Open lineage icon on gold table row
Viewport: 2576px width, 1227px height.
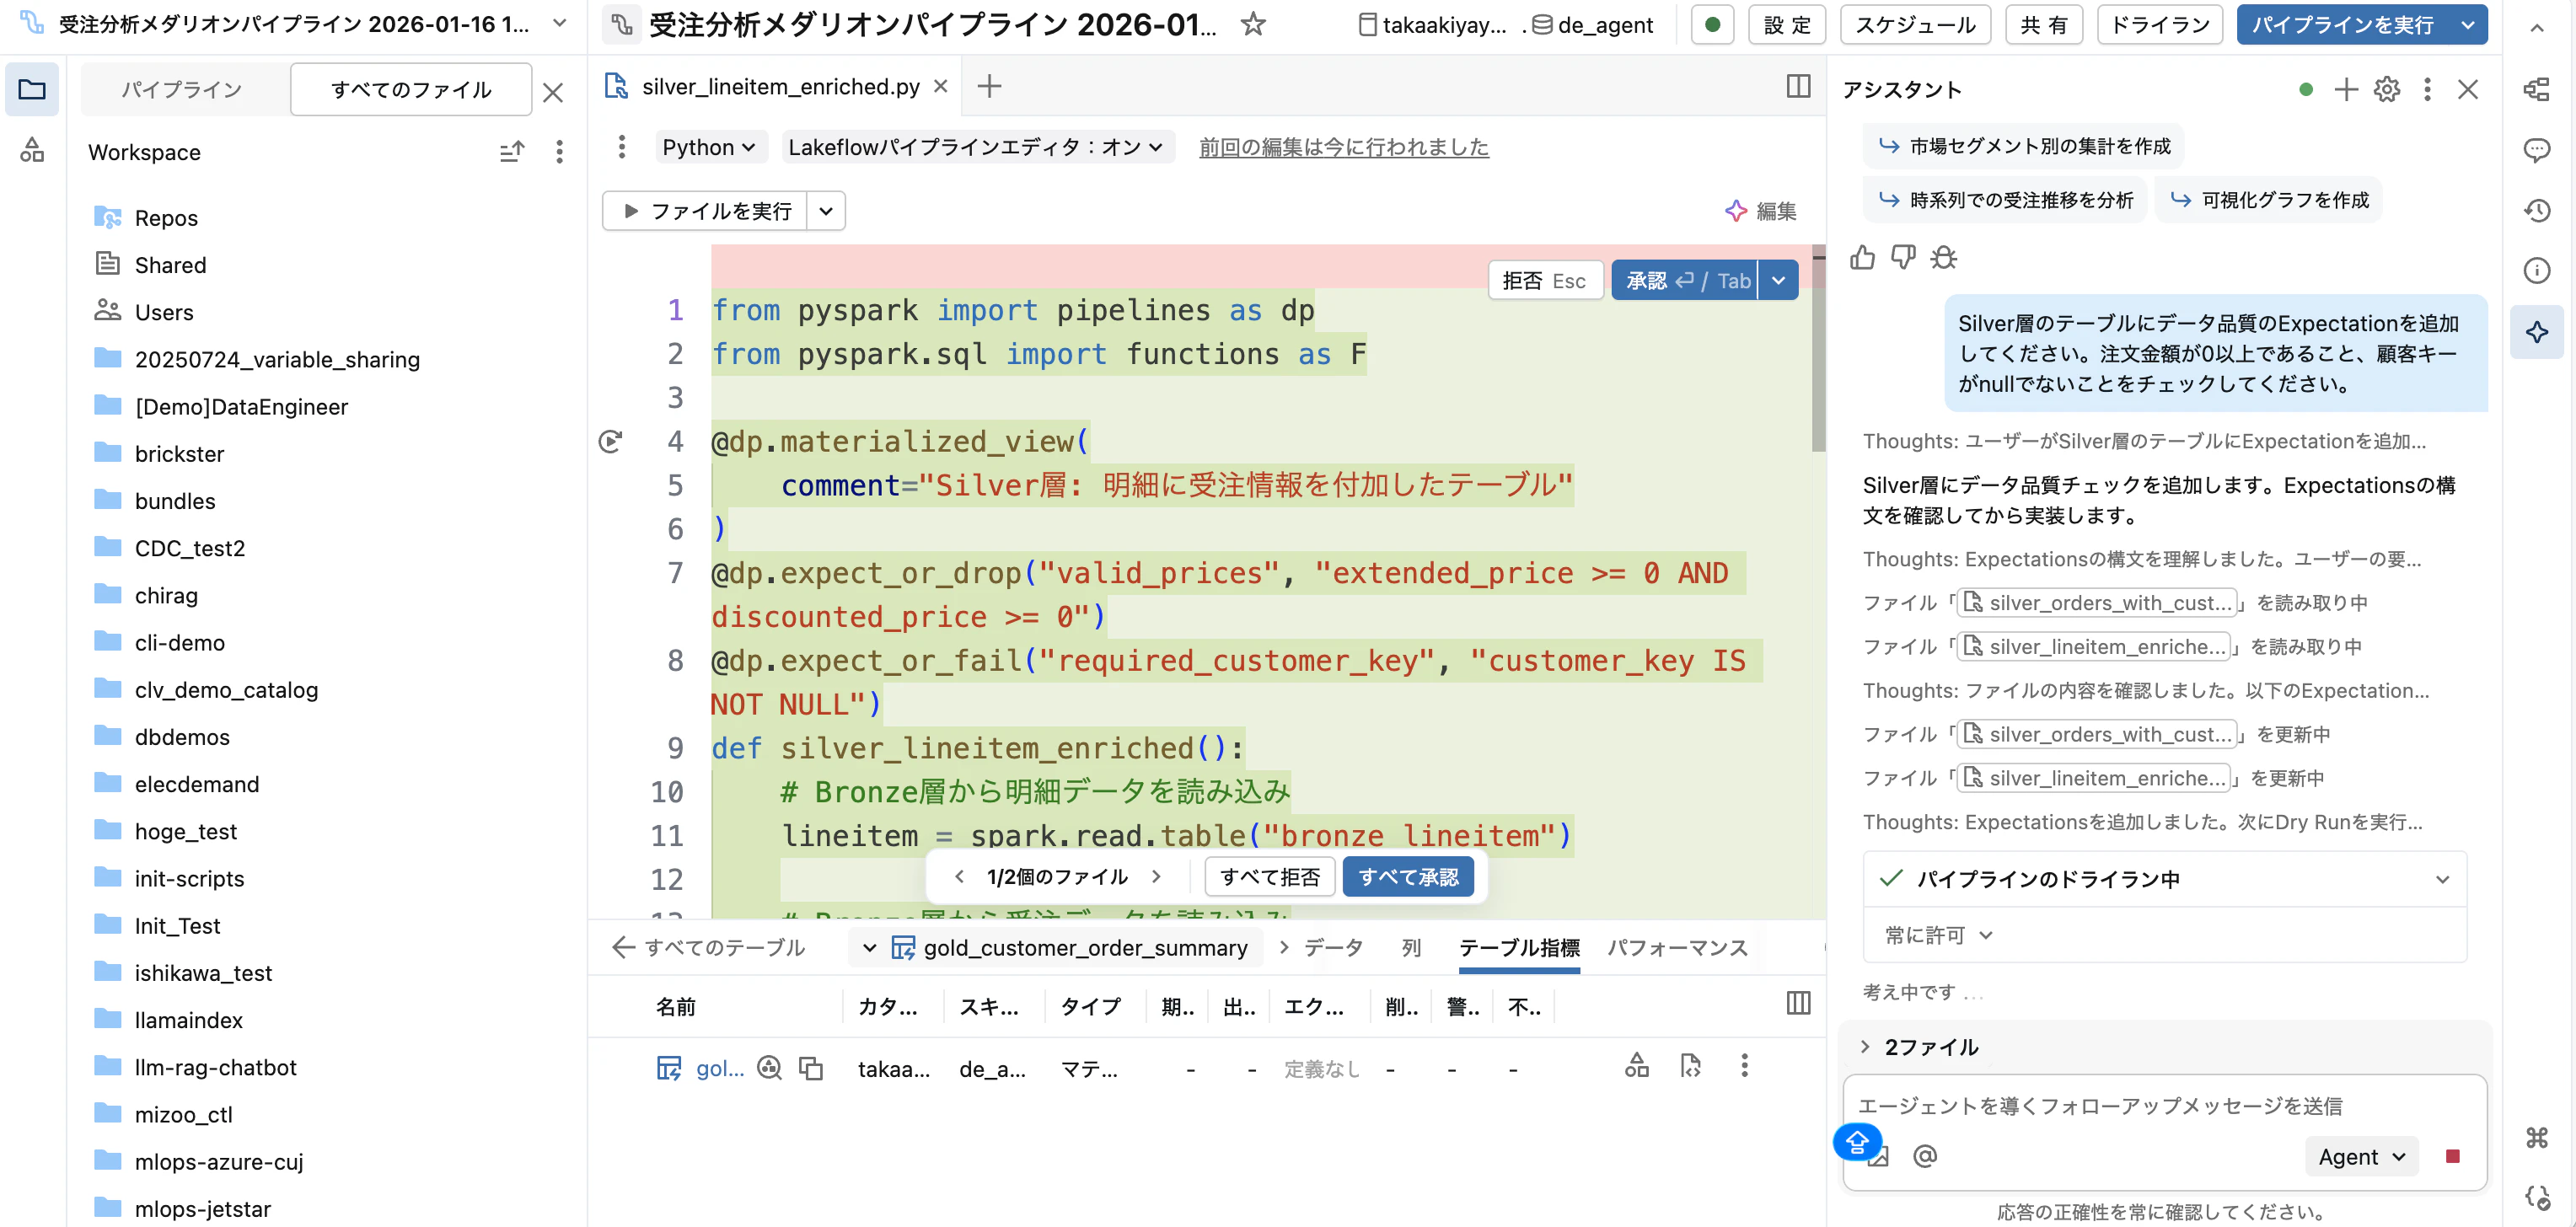click(x=1637, y=1066)
